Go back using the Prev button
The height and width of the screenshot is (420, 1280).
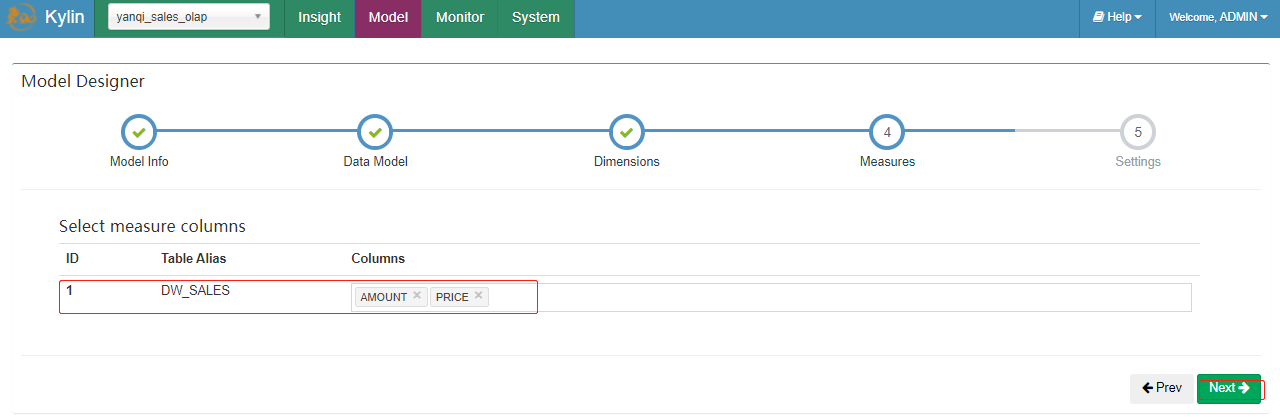point(1161,388)
